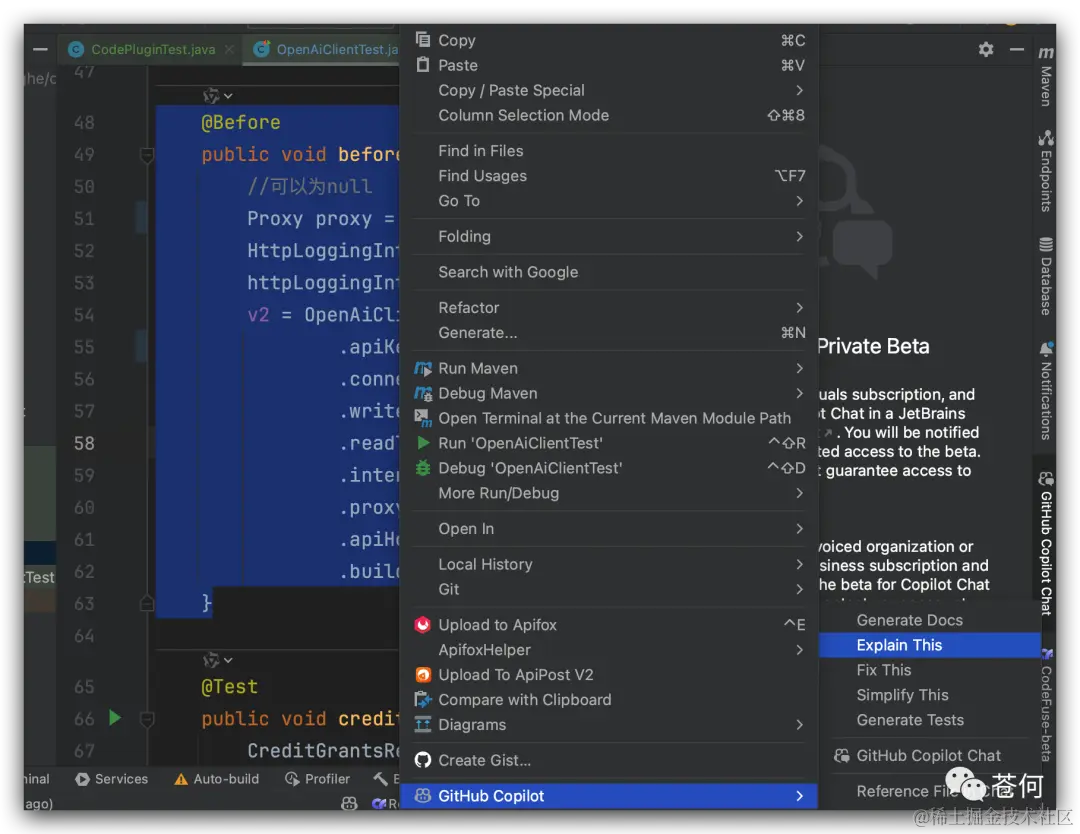Click the GitHub Copilot icon in context menu
Screen dimensions: 1080x834
pos(423,795)
